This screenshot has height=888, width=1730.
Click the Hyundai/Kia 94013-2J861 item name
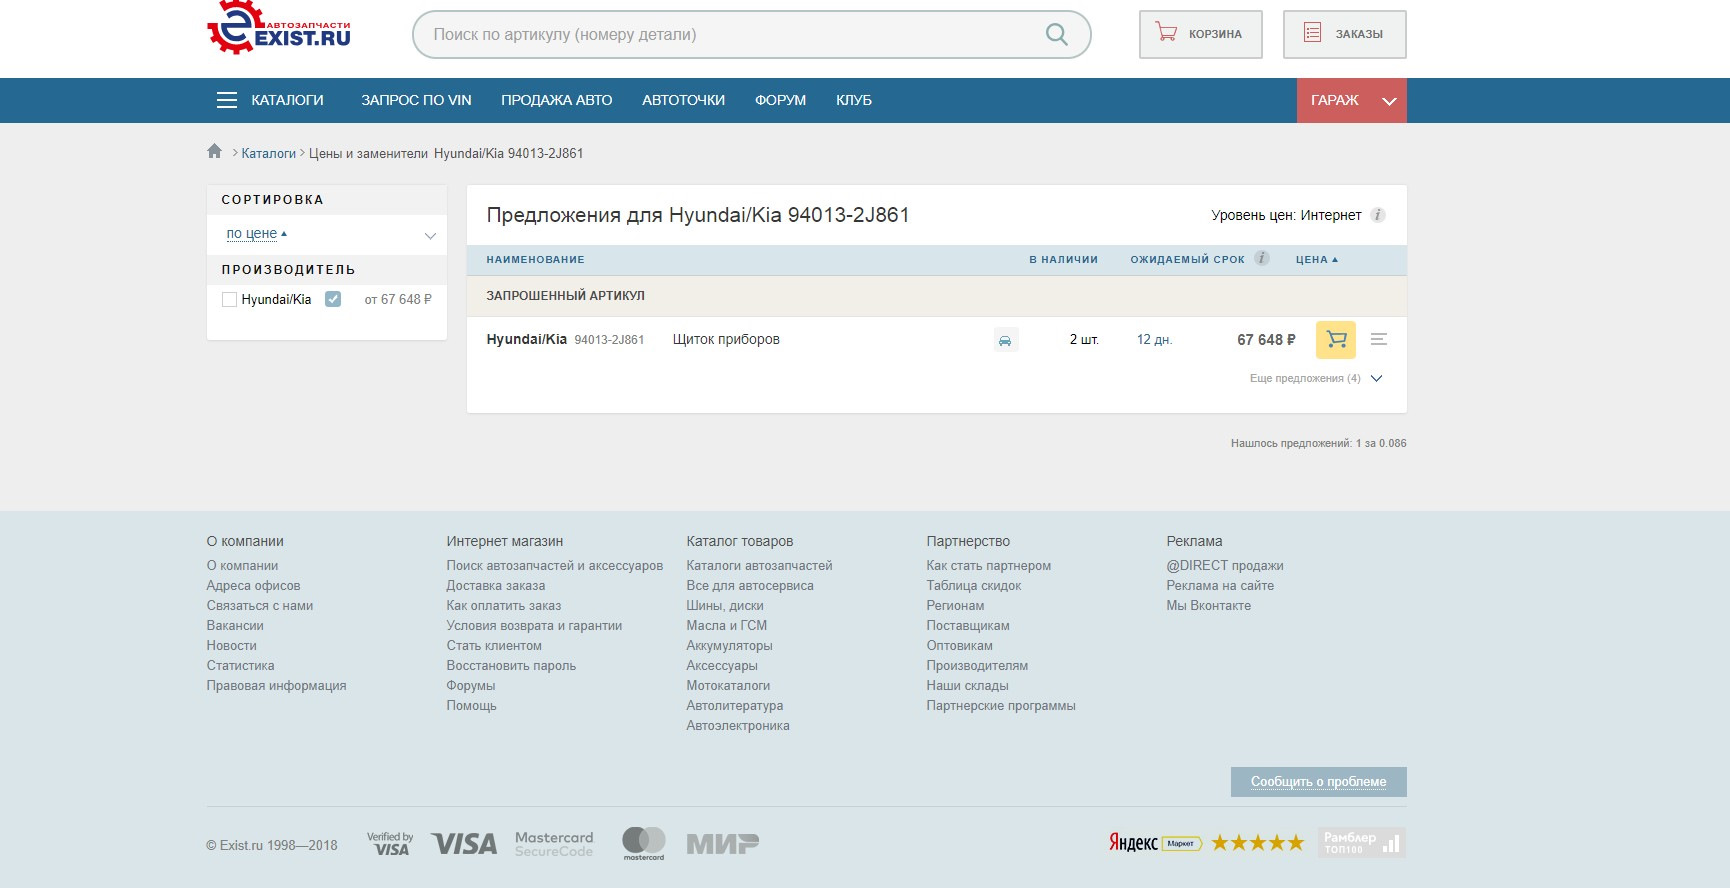click(x=565, y=340)
